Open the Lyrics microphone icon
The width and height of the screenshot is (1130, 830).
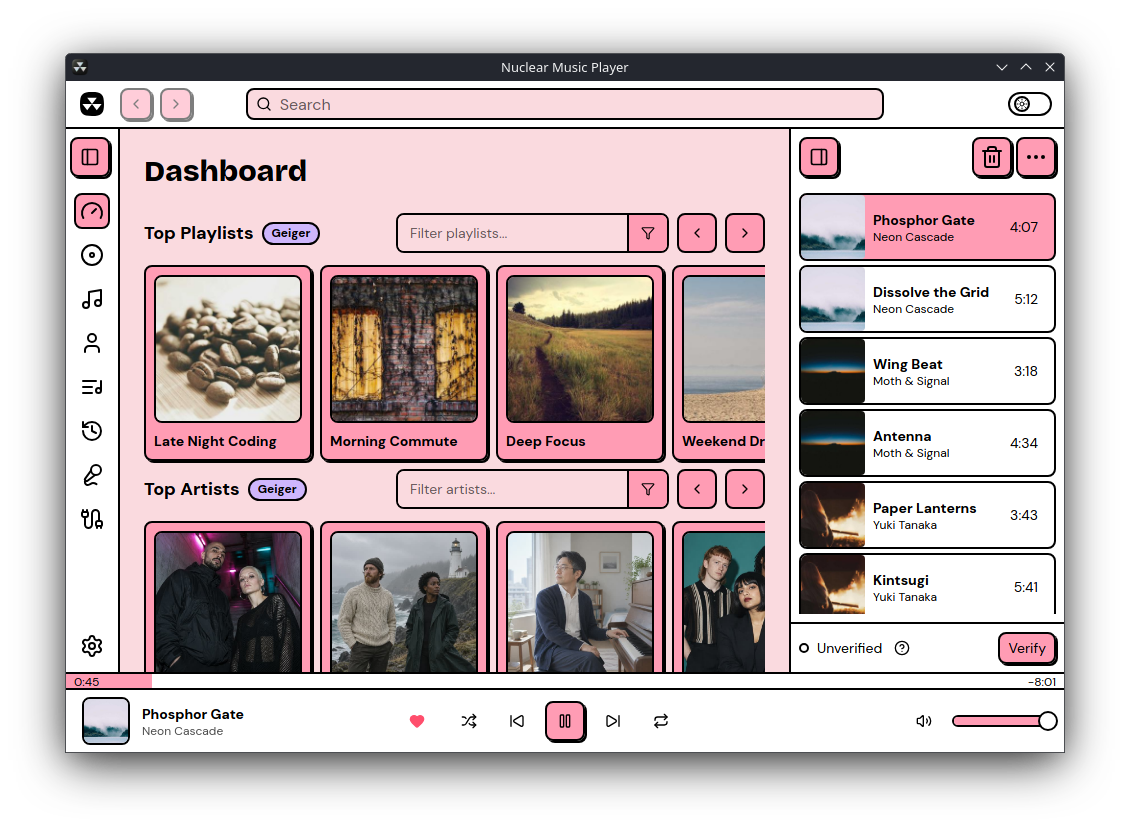coord(92,475)
